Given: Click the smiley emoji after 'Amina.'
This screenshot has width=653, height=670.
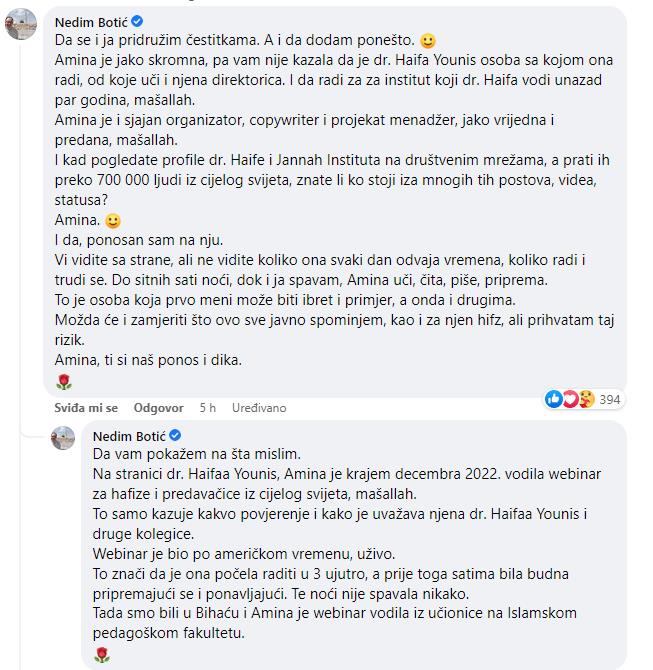Looking at the screenshot, I should point(113,221).
